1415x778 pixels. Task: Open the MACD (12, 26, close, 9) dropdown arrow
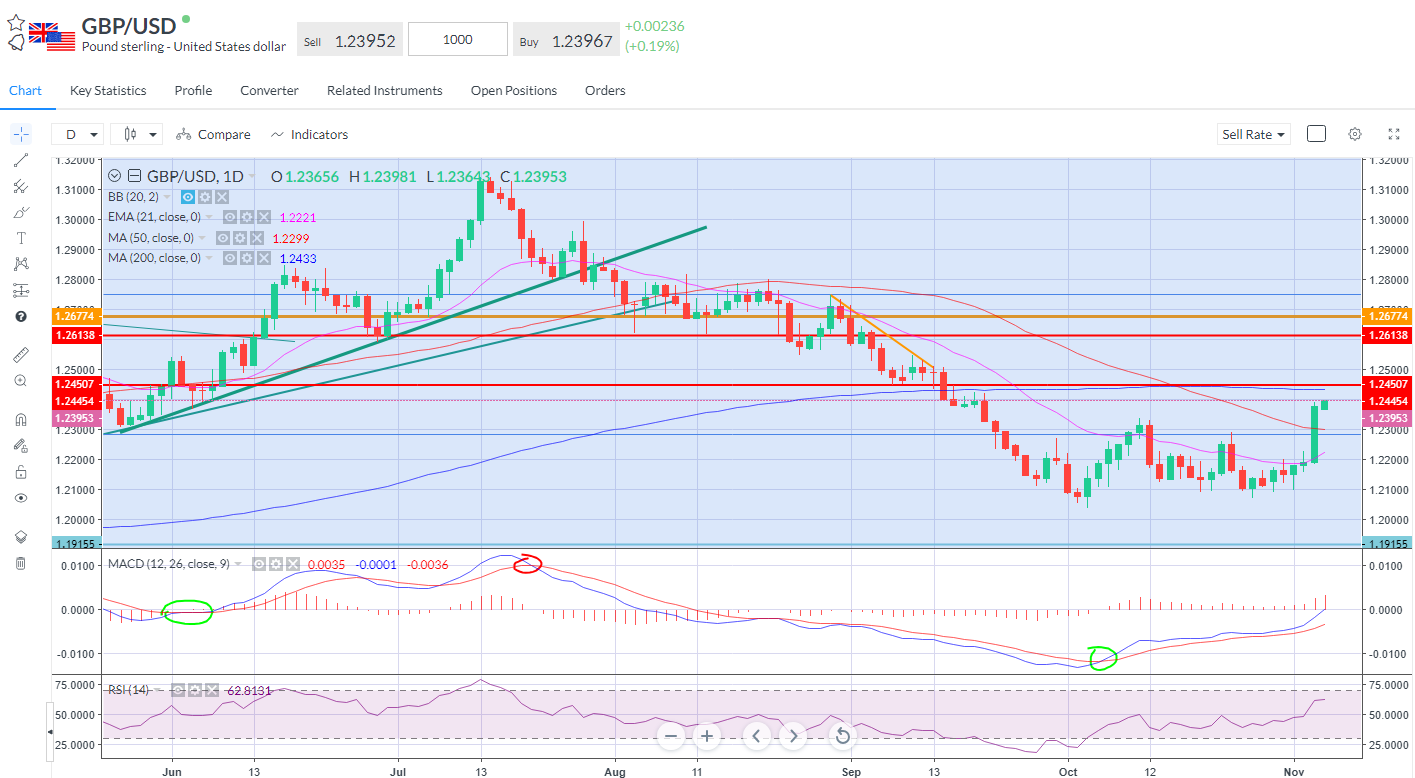238,564
